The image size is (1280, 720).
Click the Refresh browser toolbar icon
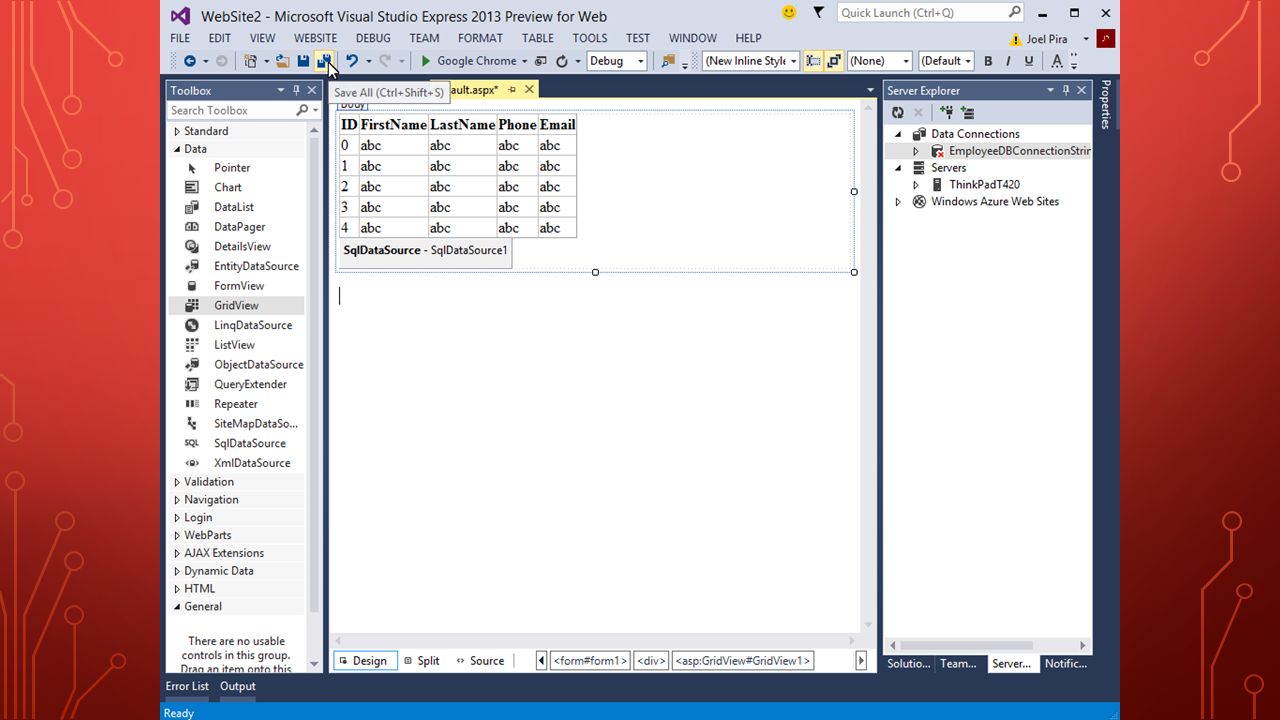coord(562,61)
